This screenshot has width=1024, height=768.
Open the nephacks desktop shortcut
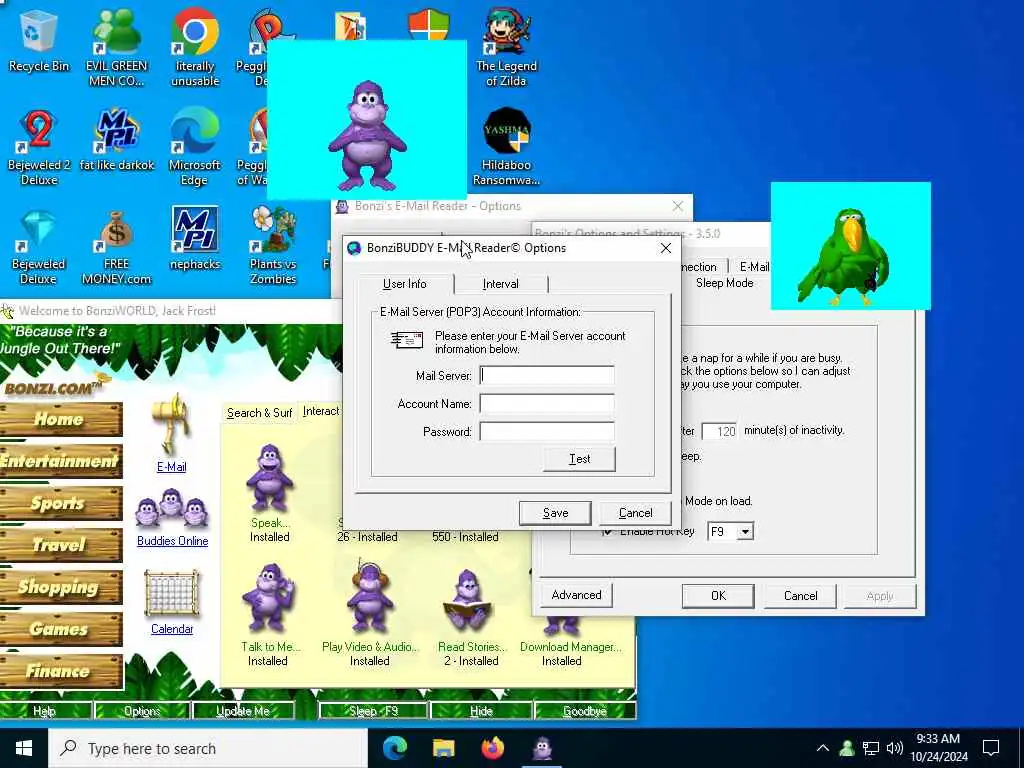click(x=195, y=239)
